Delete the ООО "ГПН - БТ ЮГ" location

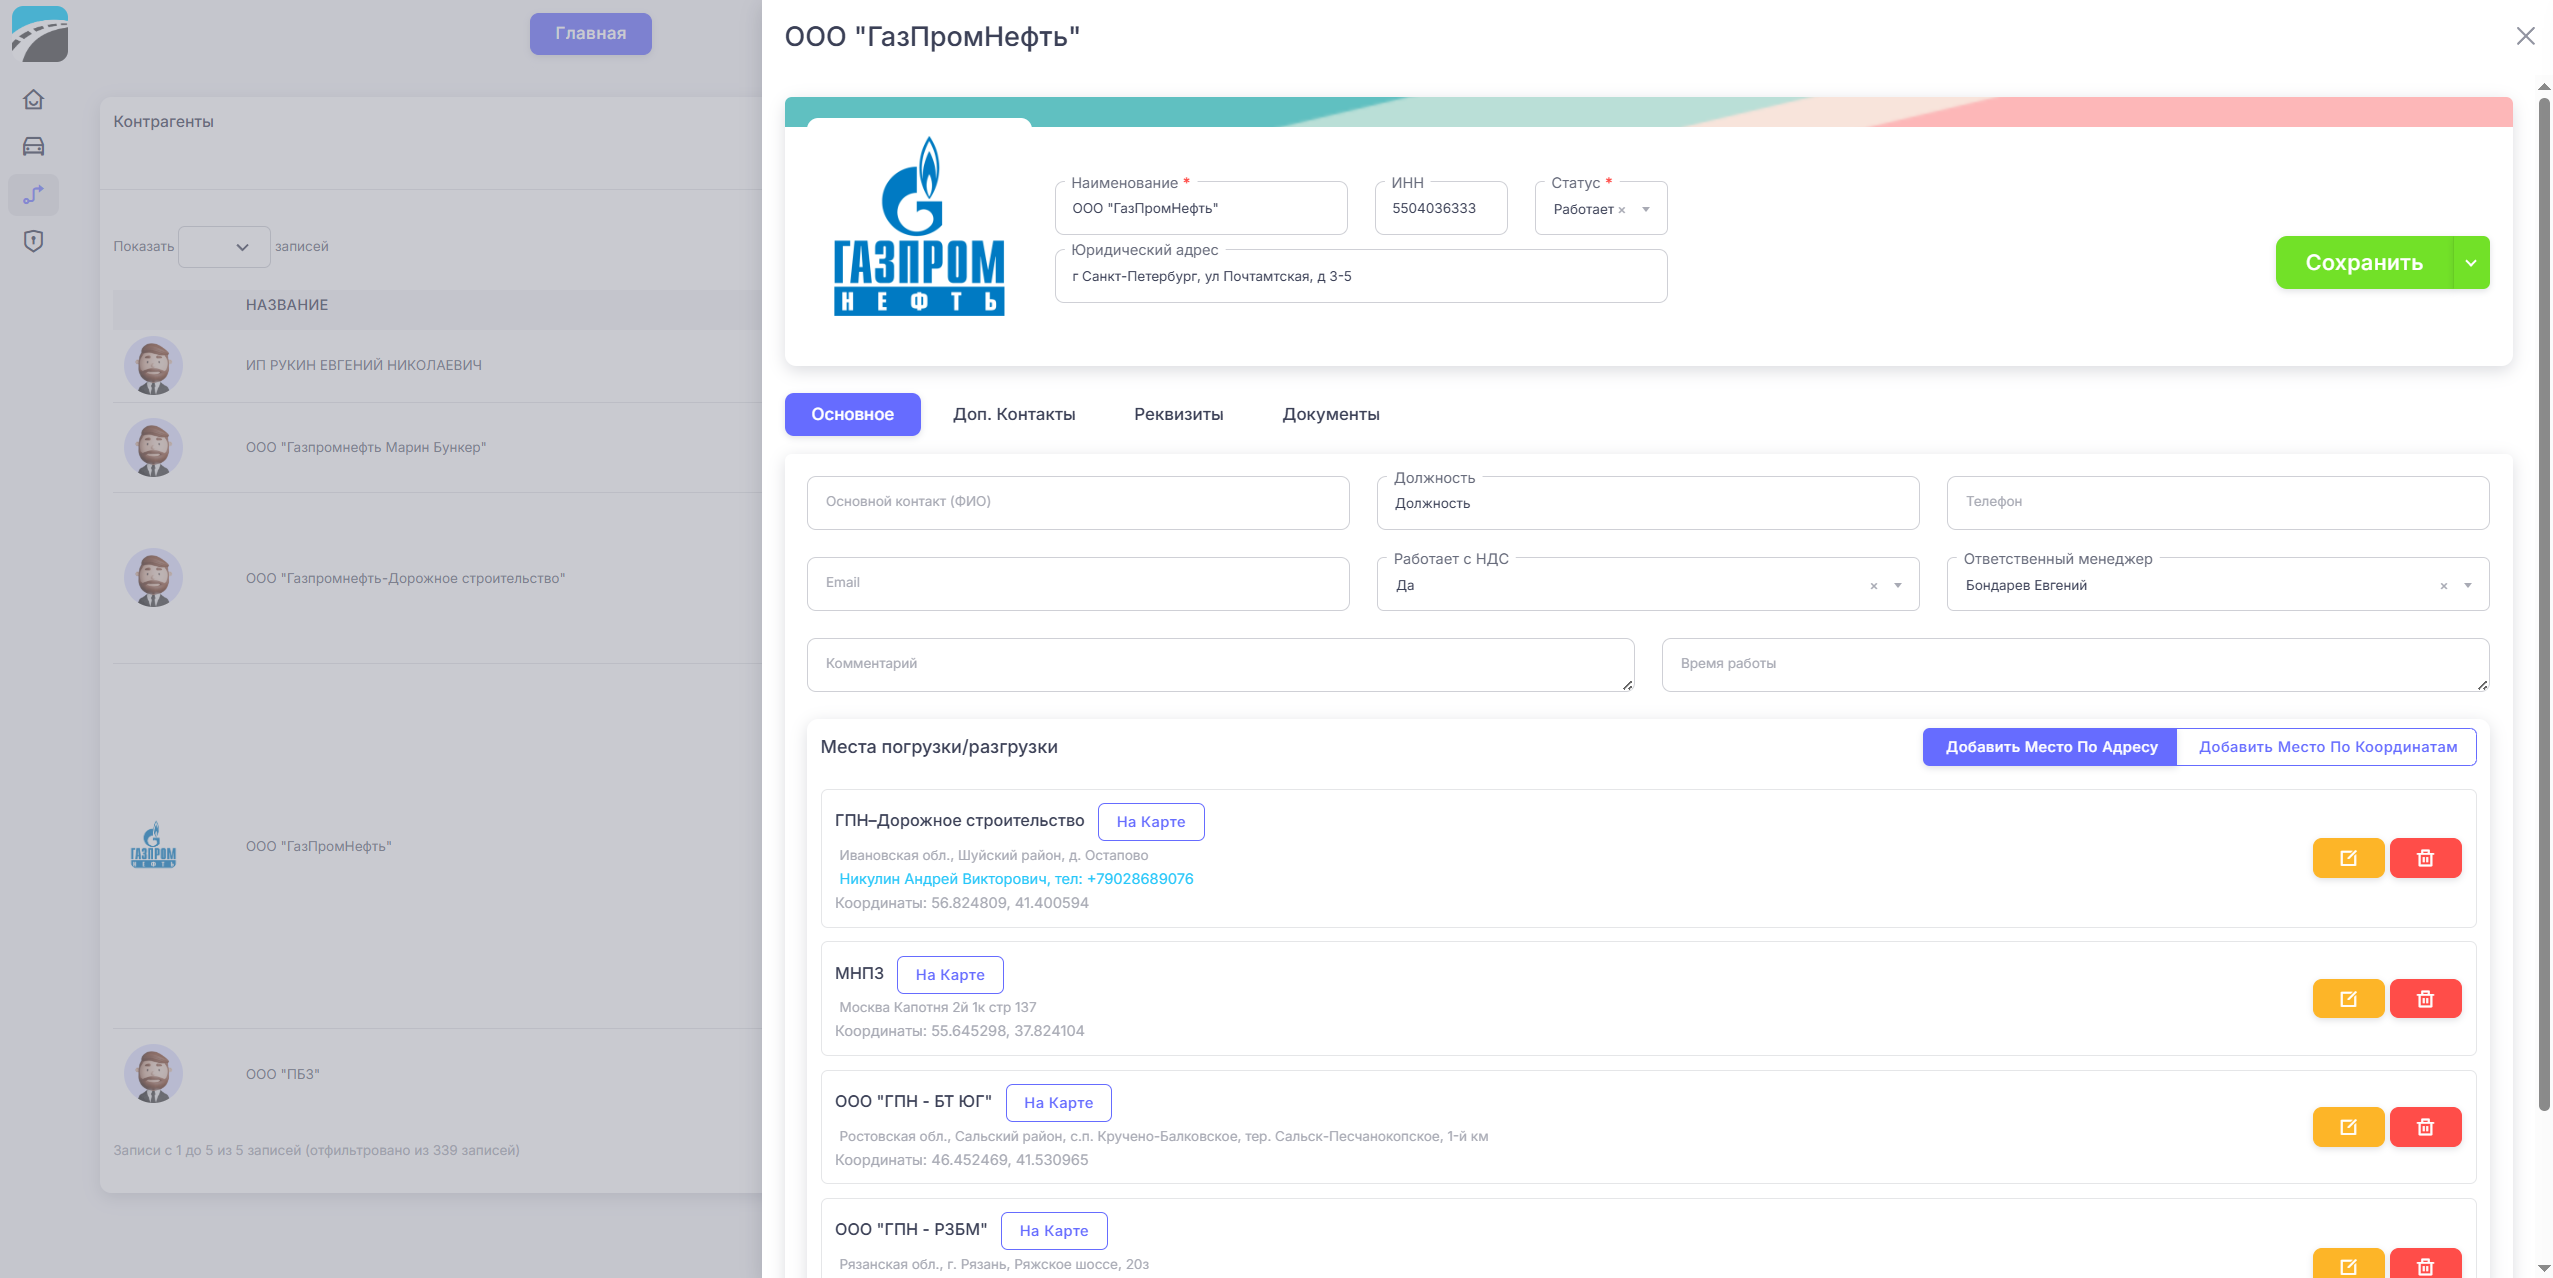(x=2425, y=1127)
